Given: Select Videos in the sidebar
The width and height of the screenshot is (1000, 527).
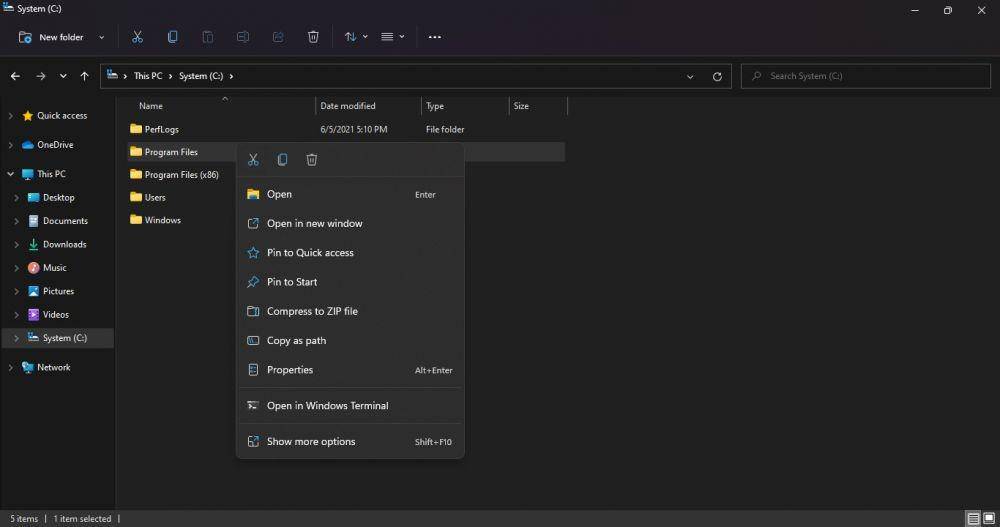Looking at the screenshot, I should [55, 315].
